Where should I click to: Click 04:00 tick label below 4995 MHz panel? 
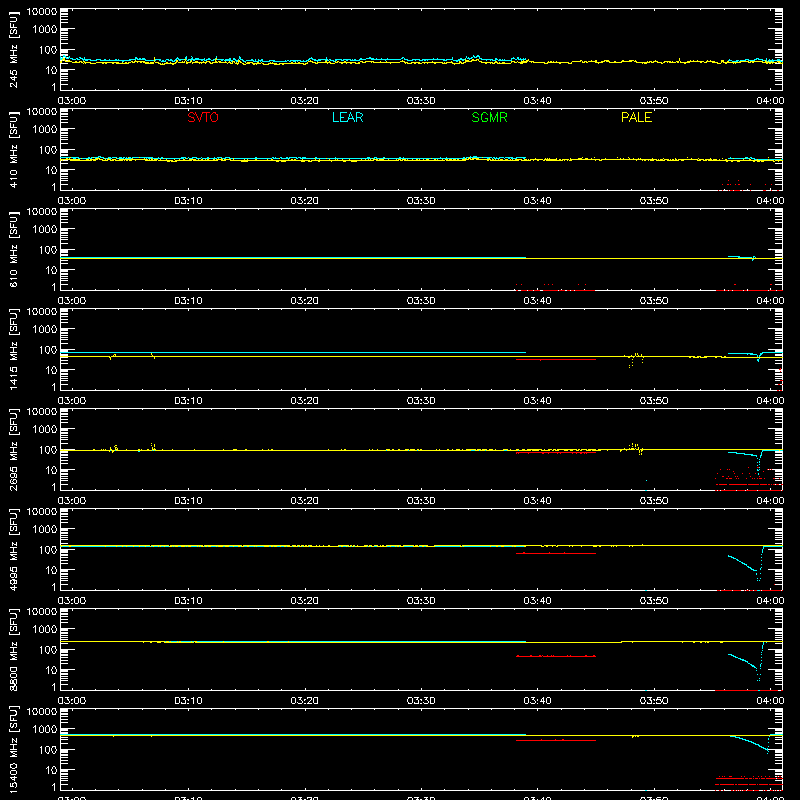[770, 601]
